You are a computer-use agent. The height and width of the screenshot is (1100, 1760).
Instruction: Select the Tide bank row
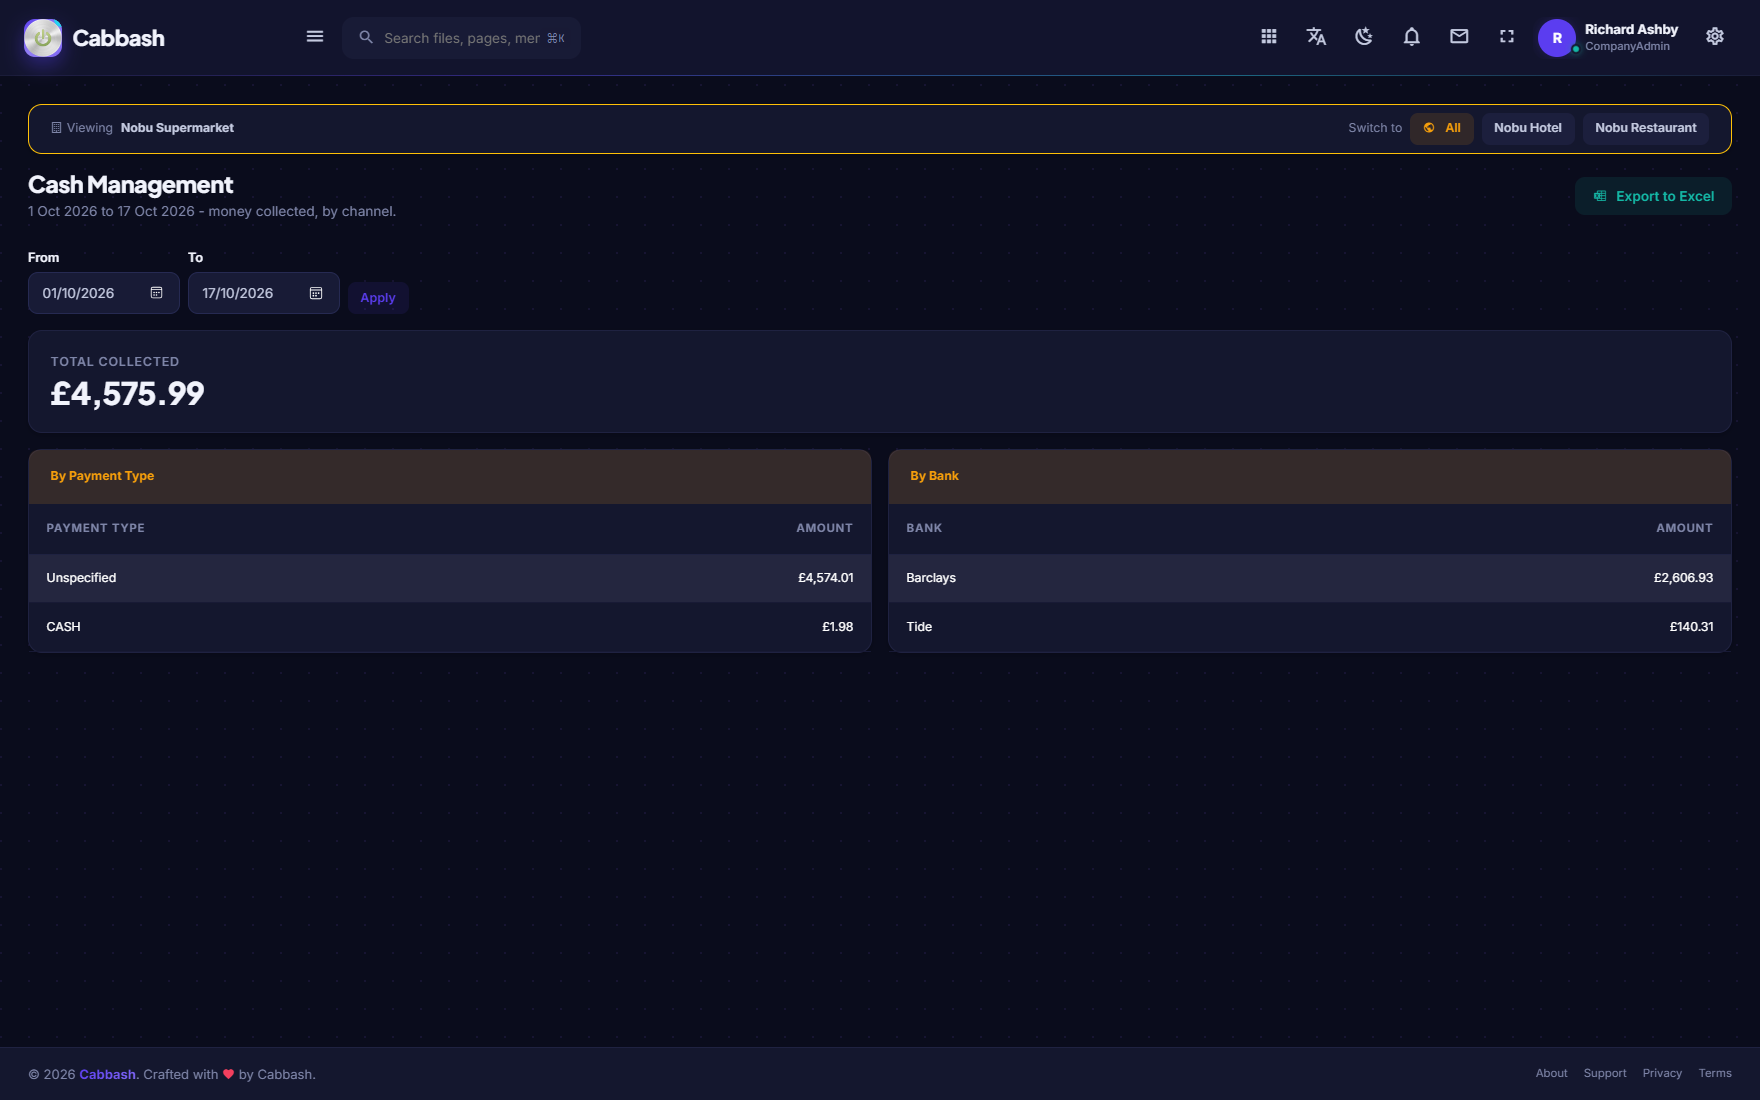(1310, 627)
